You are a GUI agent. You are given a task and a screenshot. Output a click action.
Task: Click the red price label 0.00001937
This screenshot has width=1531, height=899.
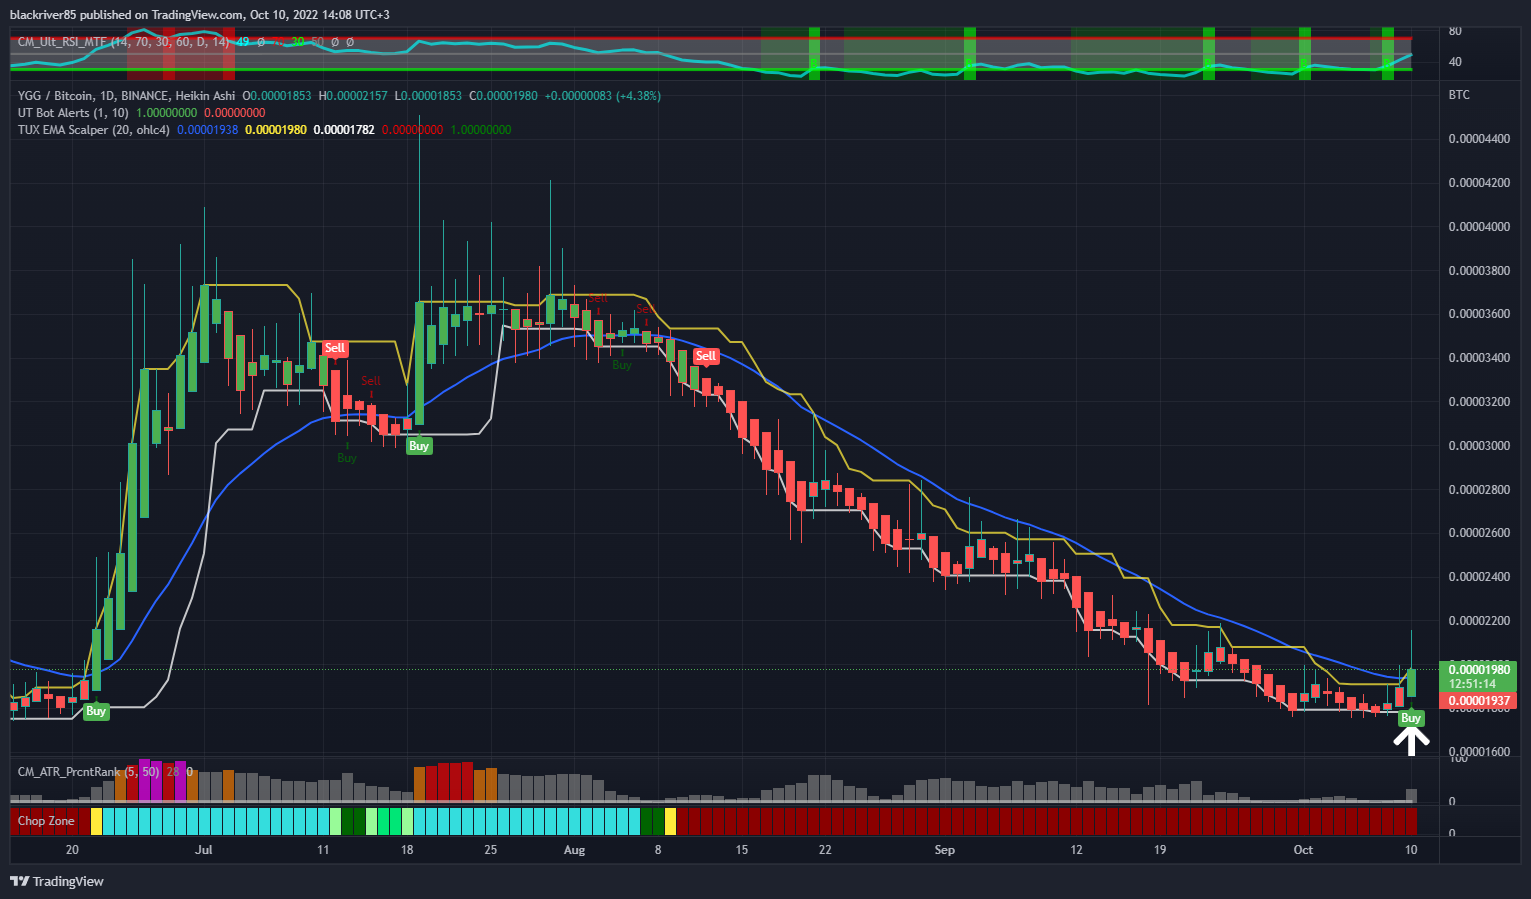pyautogui.click(x=1478, y=701)
